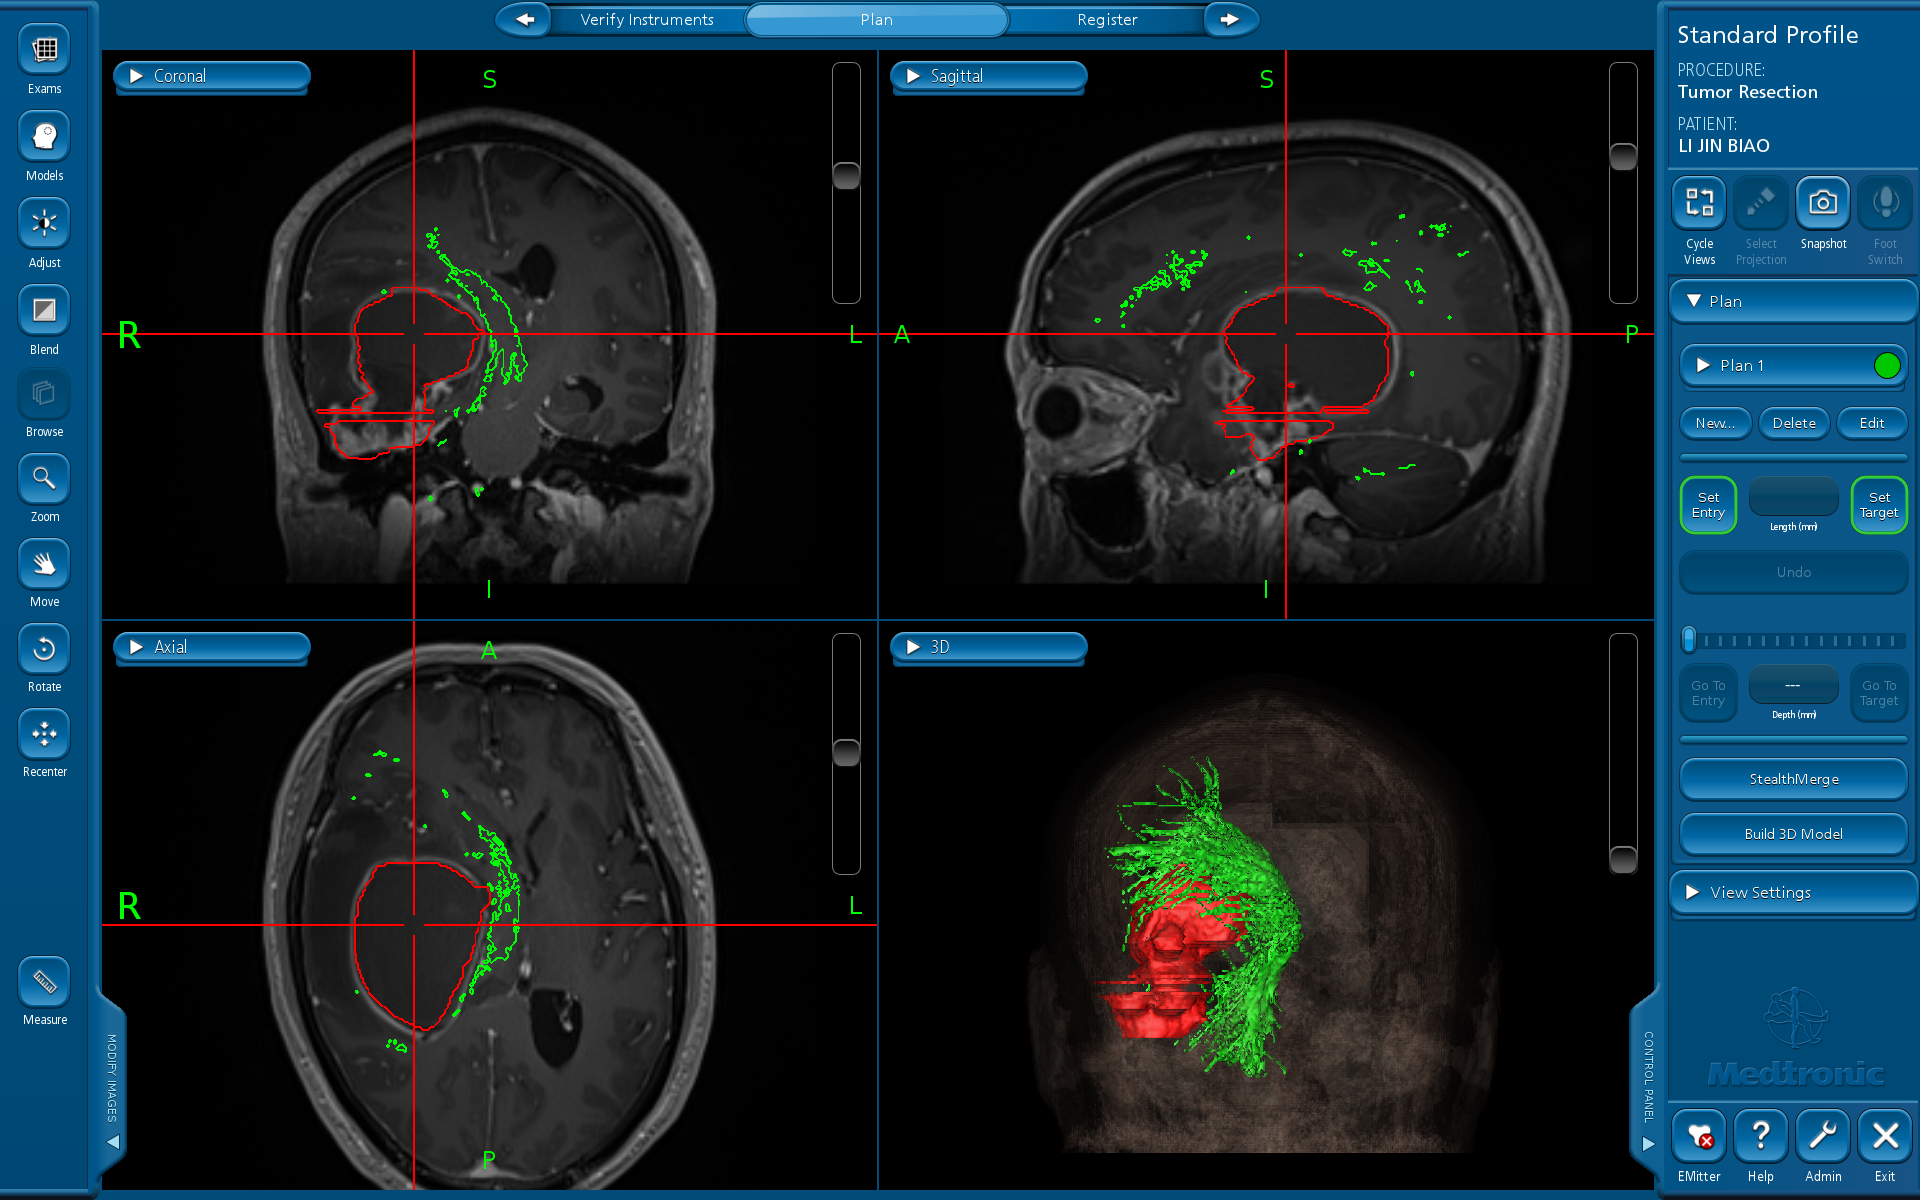Take a Snapshot with camera icon
The width and height of the screenshot is (1920, 1200).
coord(1822,203)
